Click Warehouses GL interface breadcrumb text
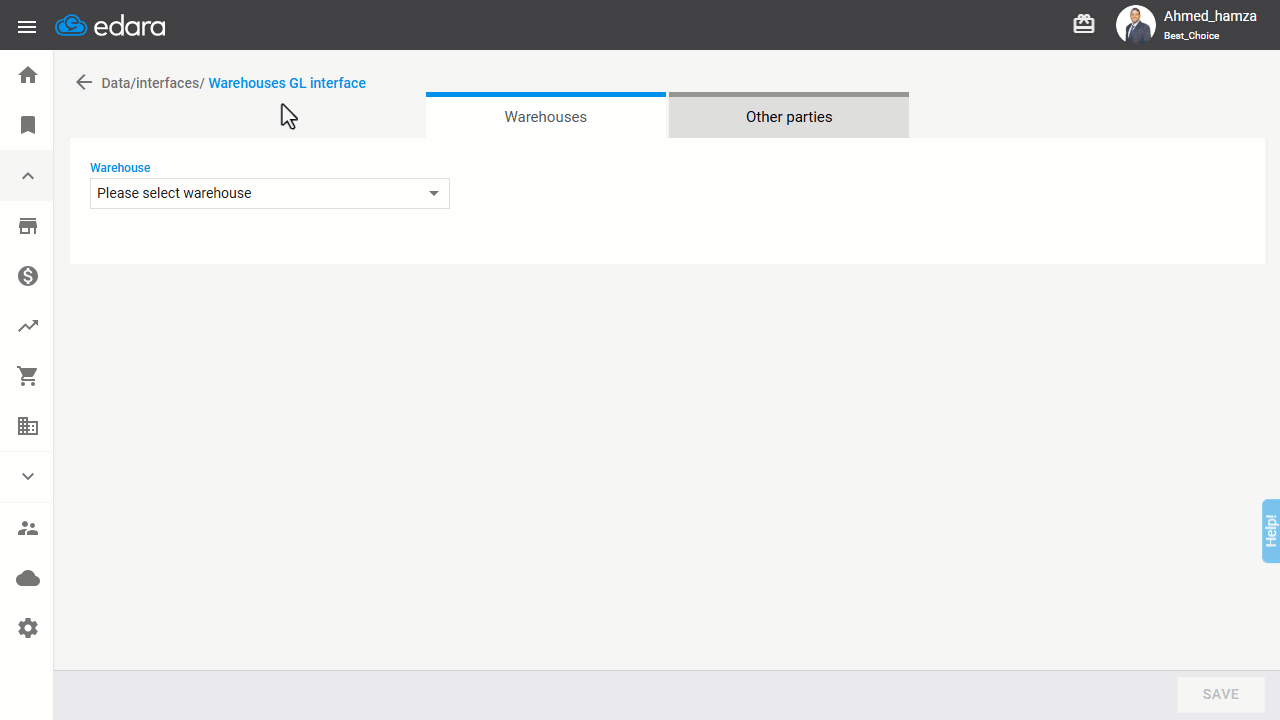The image size is (1280, 720). click(x=287, y=83)
